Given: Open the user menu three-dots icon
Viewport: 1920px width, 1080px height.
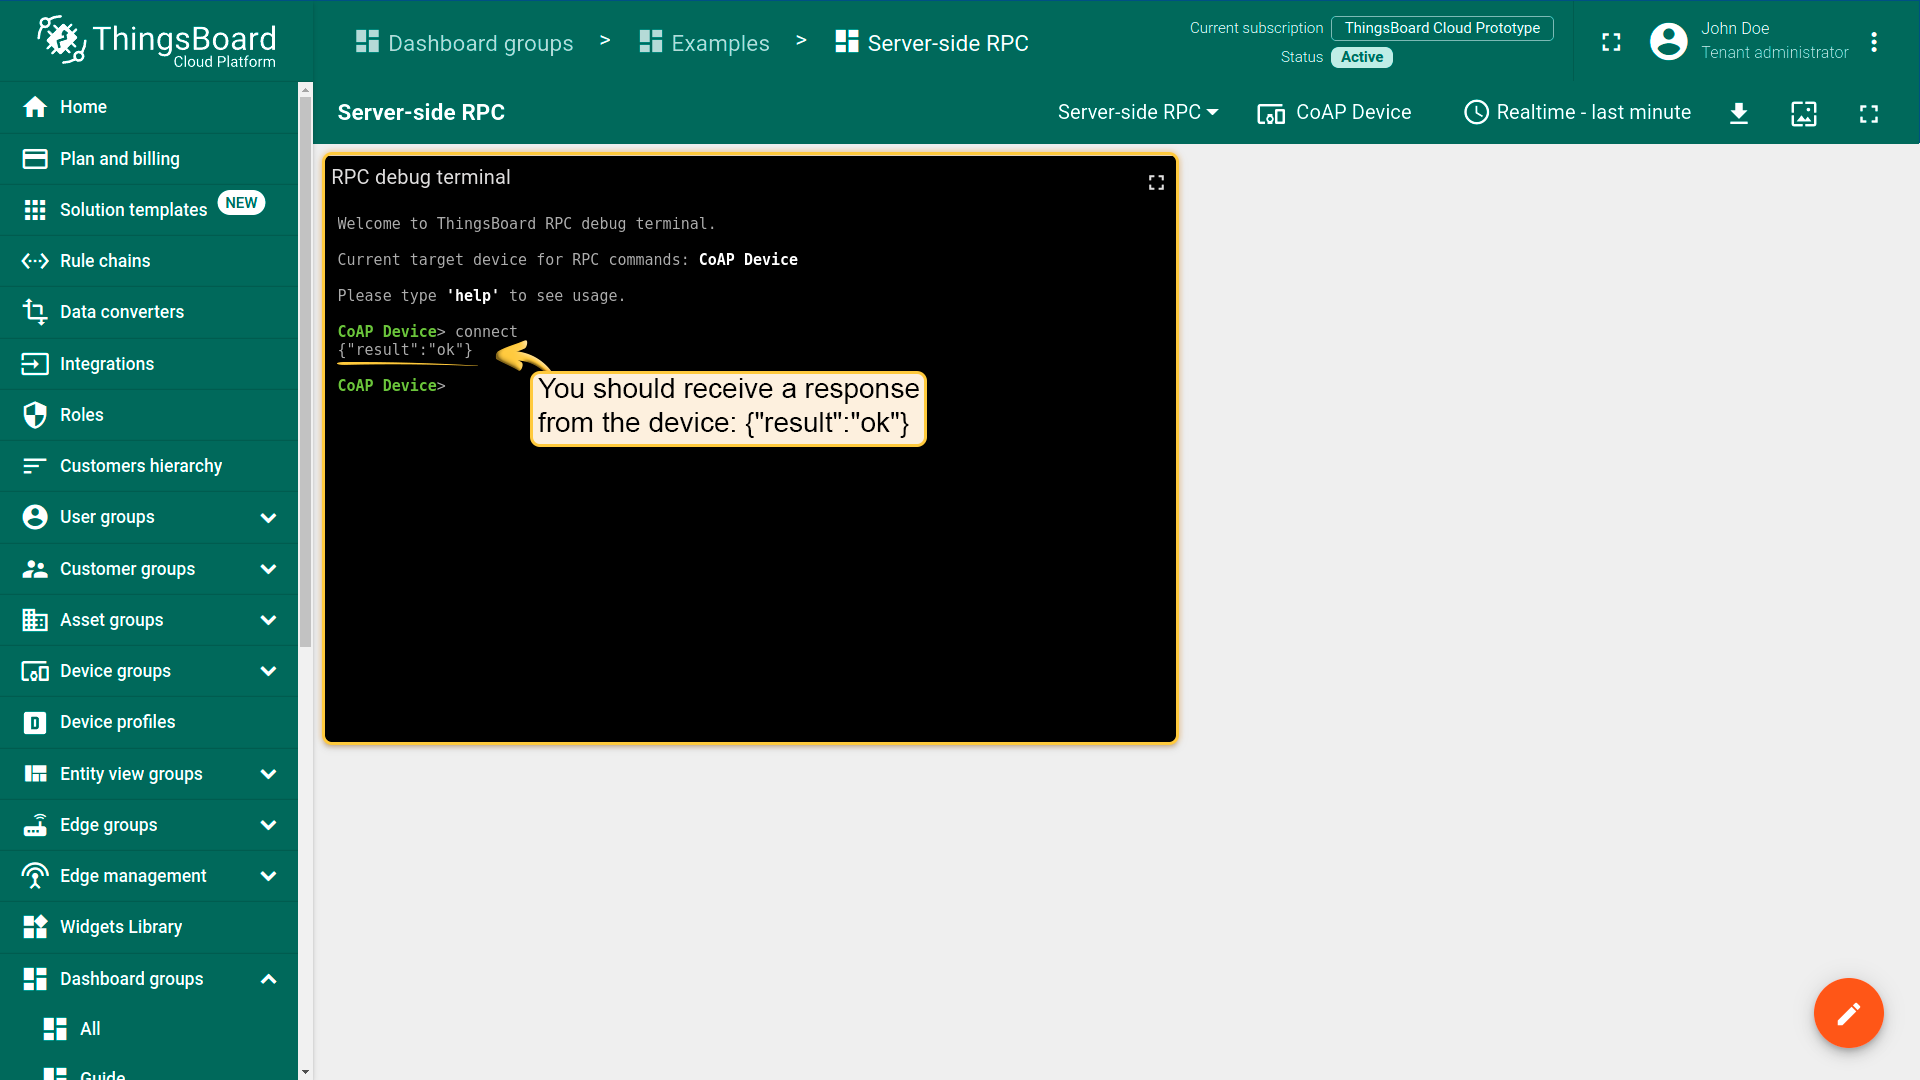Looking at the screenshot, I should point(1874,42).
